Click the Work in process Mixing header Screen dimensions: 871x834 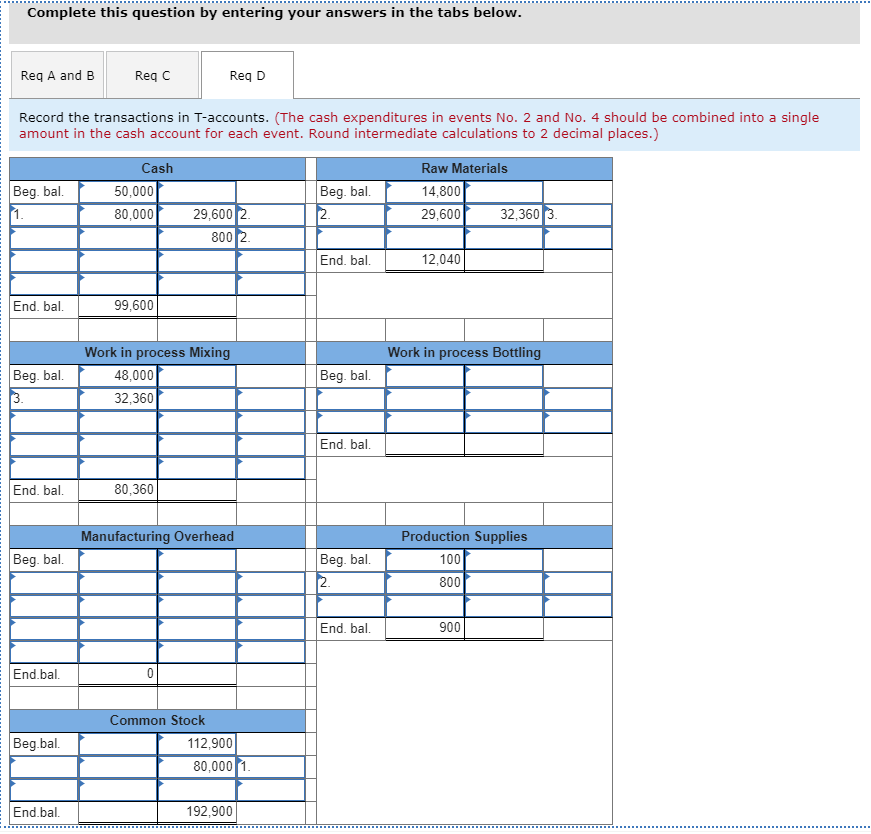pos(157,352)
